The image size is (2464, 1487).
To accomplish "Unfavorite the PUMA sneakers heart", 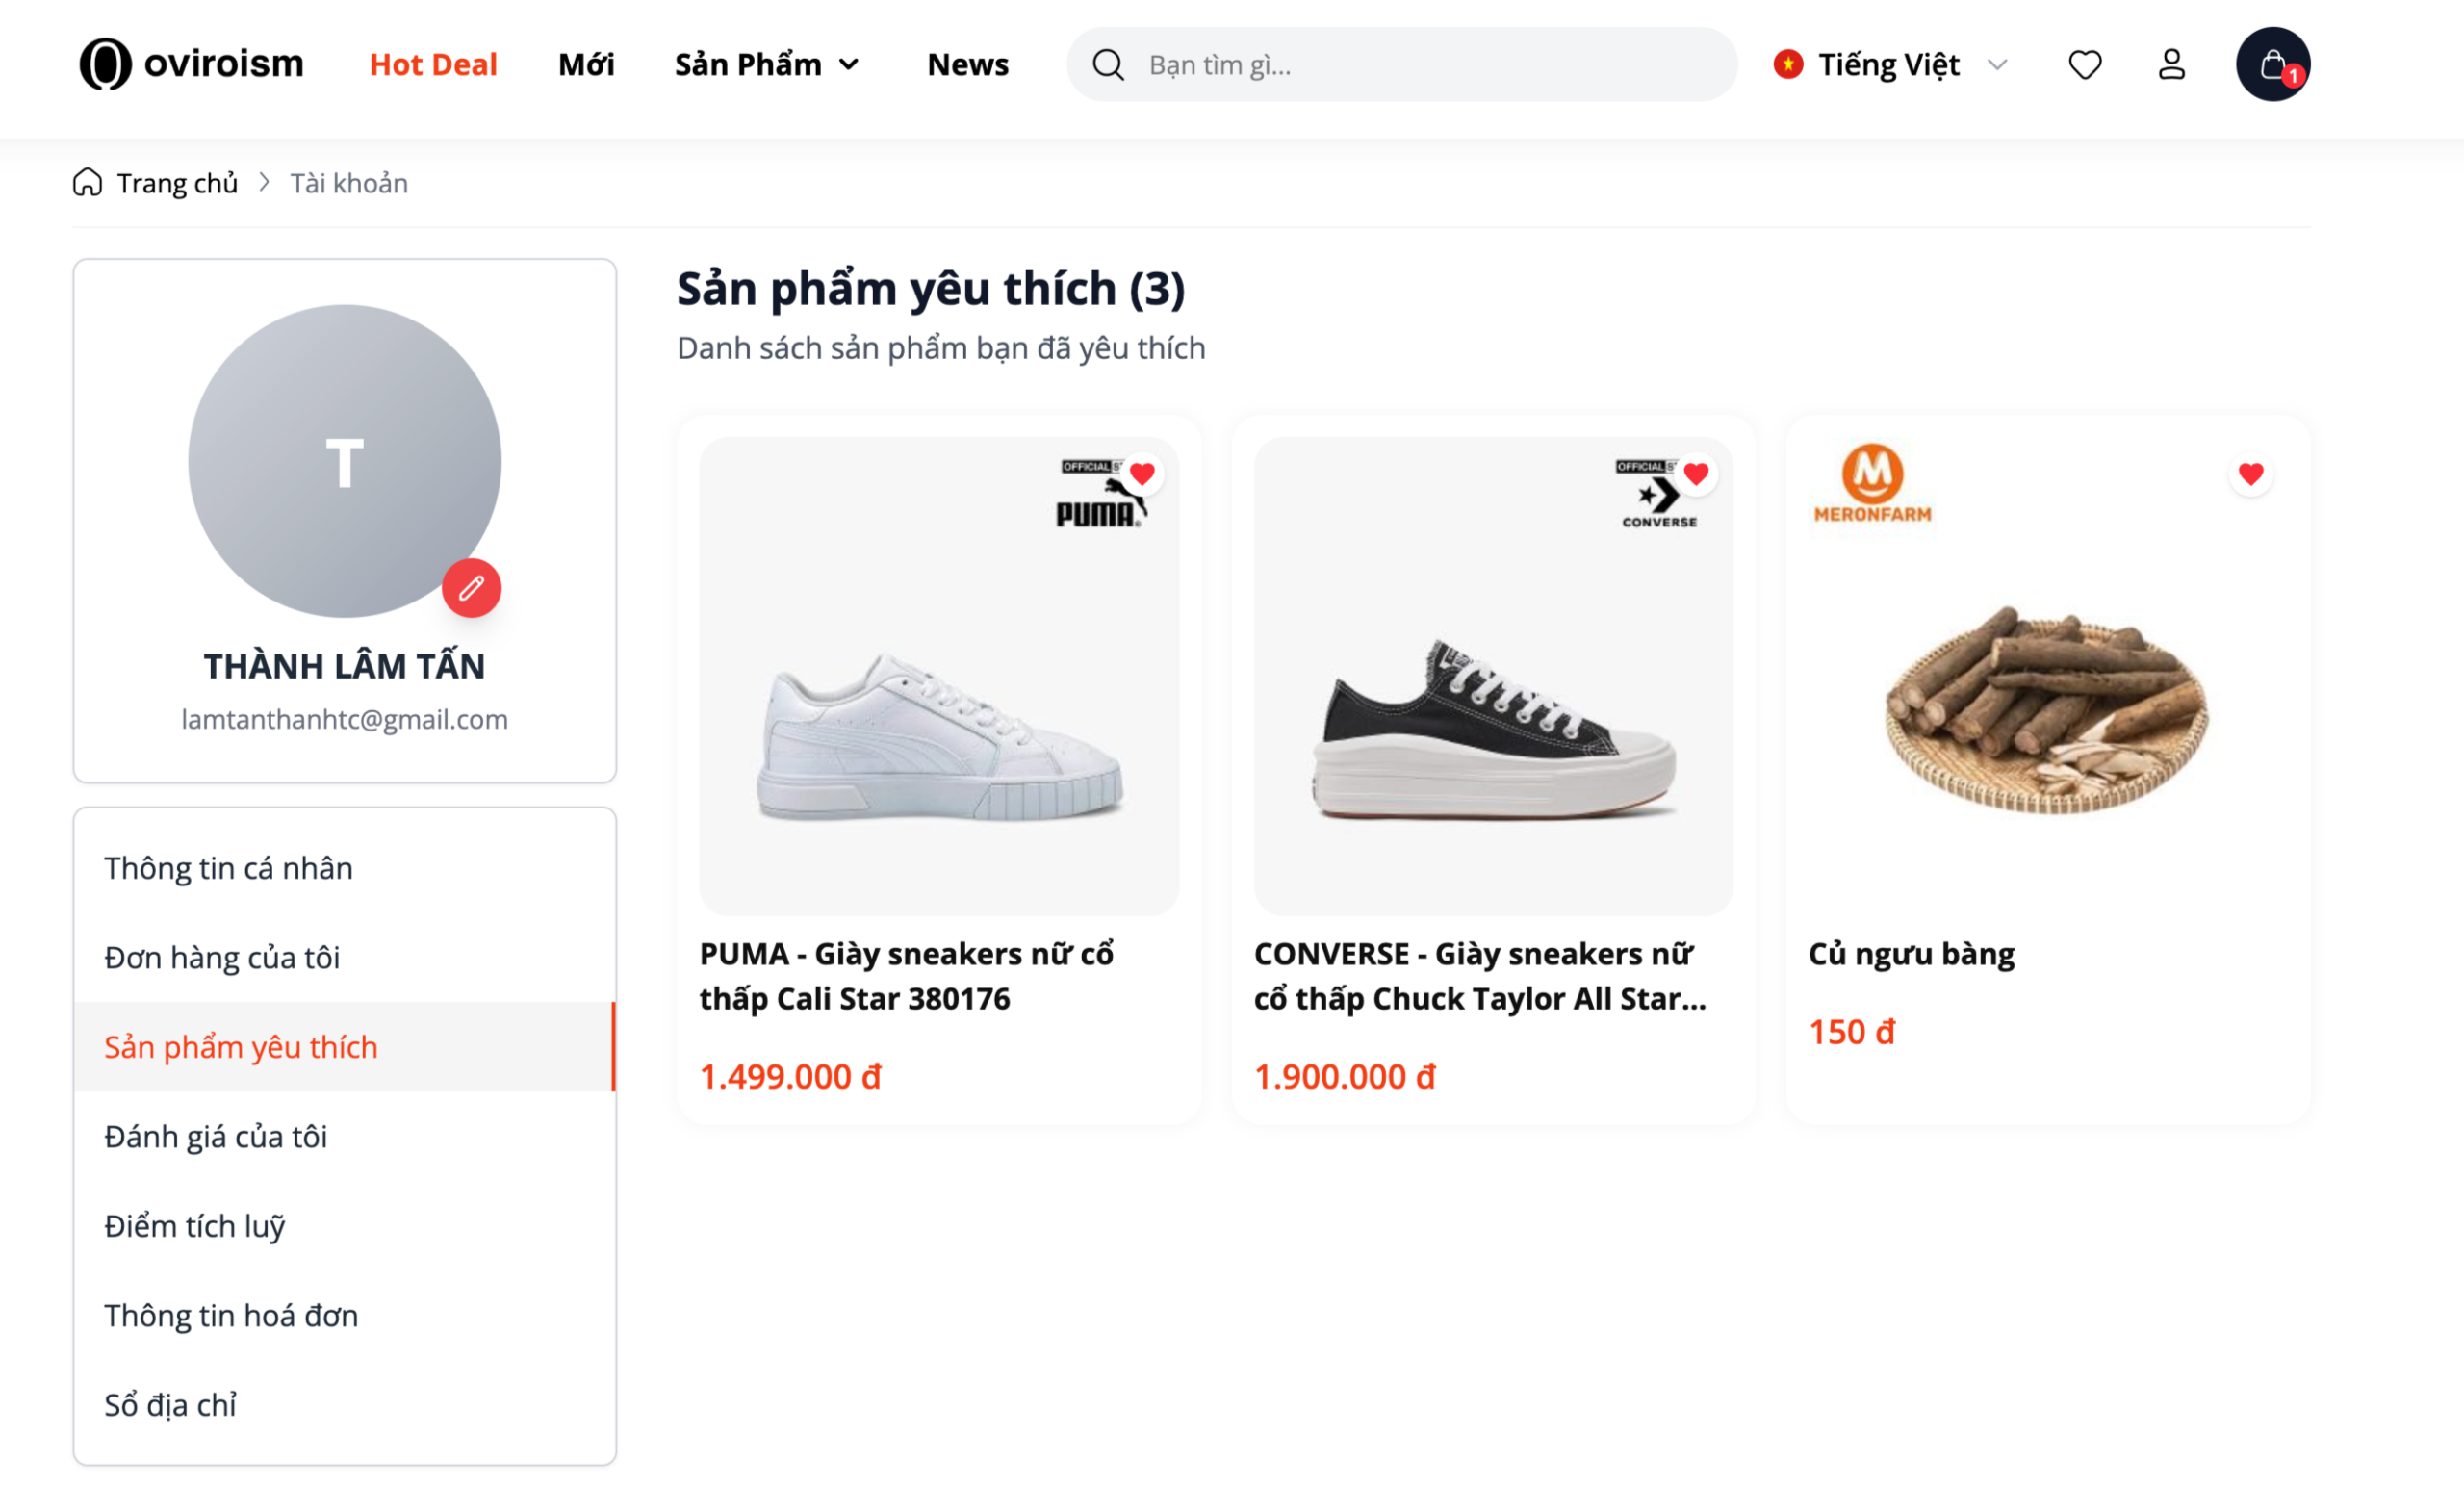I will (1142, 474).
